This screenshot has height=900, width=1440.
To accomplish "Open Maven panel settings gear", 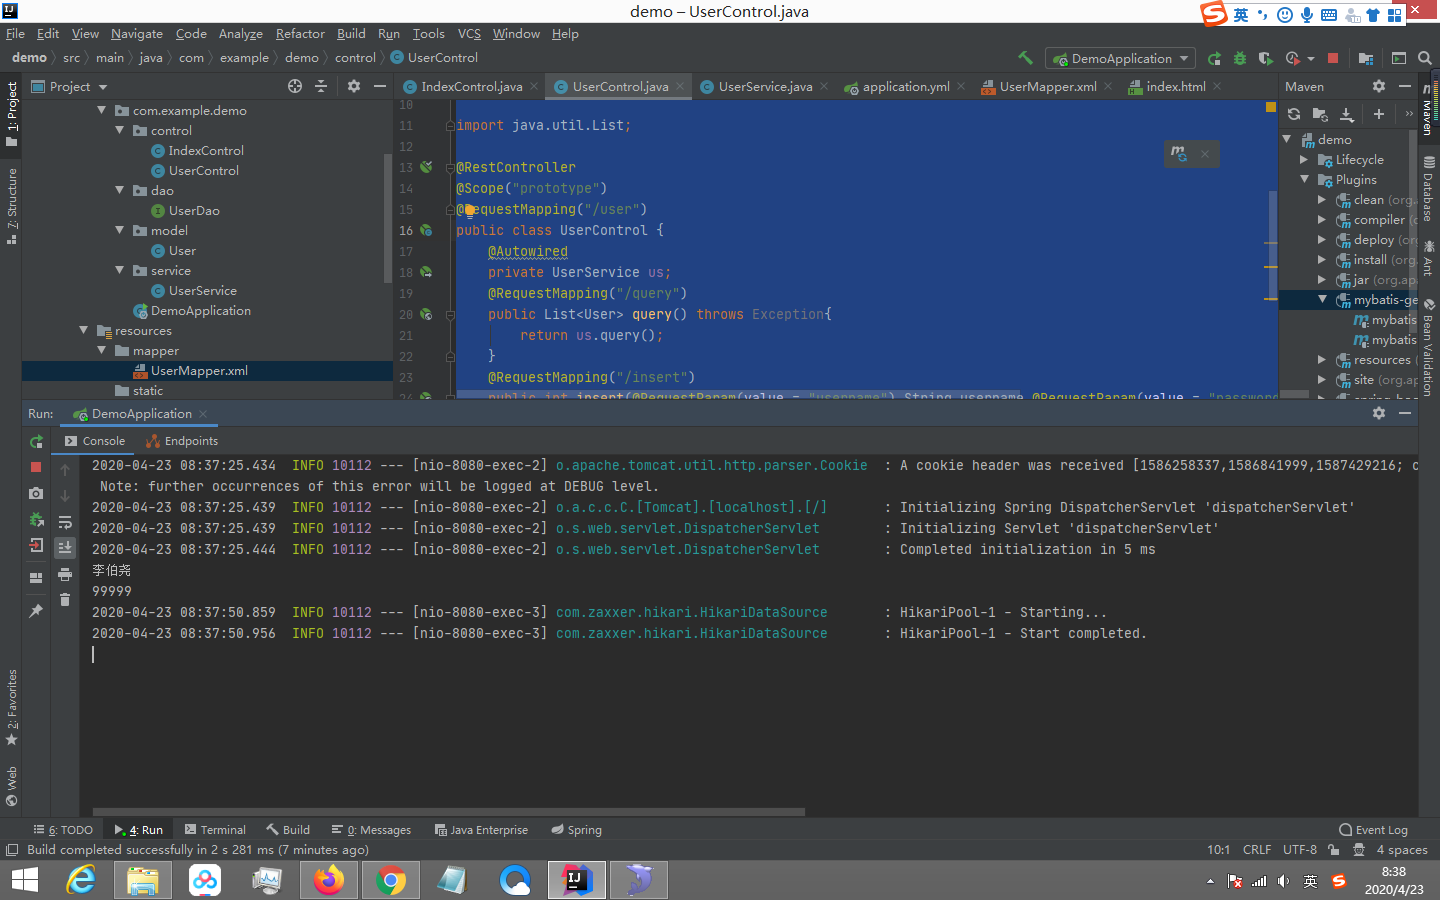I will (x=1379, y=86).
